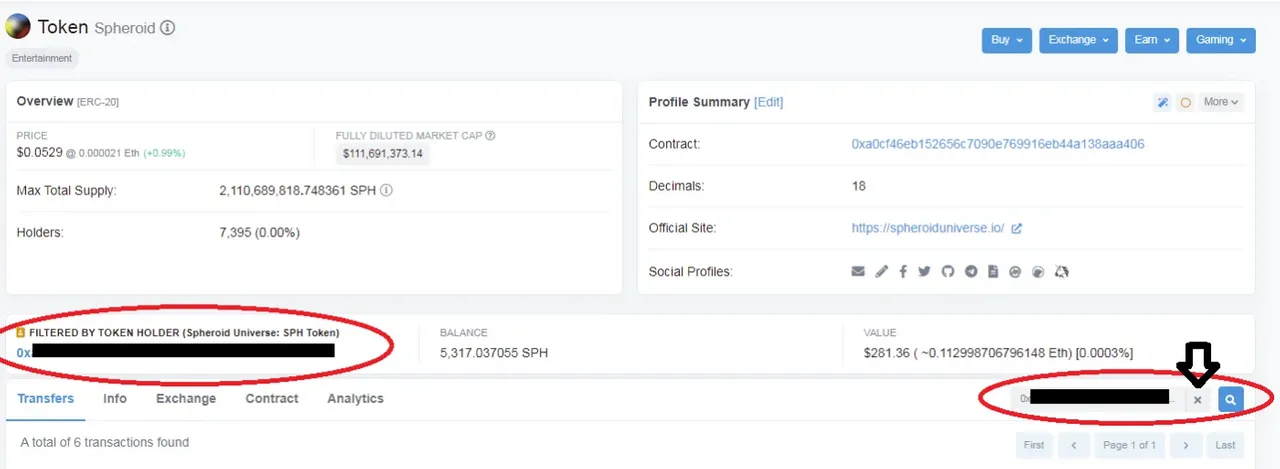Viewport: 1280px width, 469px height.
Task: Go to previous page with left chevron
Action: click(x=1074, y=445)
